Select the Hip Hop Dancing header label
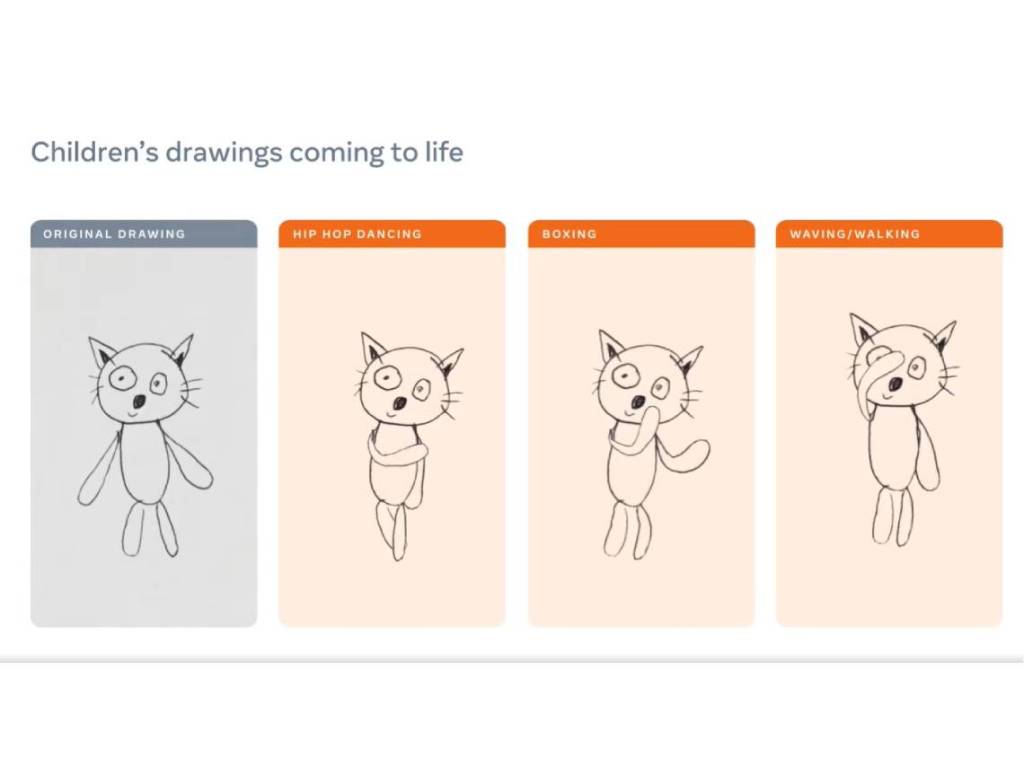Screen dimensions: 1024x768 click(357, 234)
